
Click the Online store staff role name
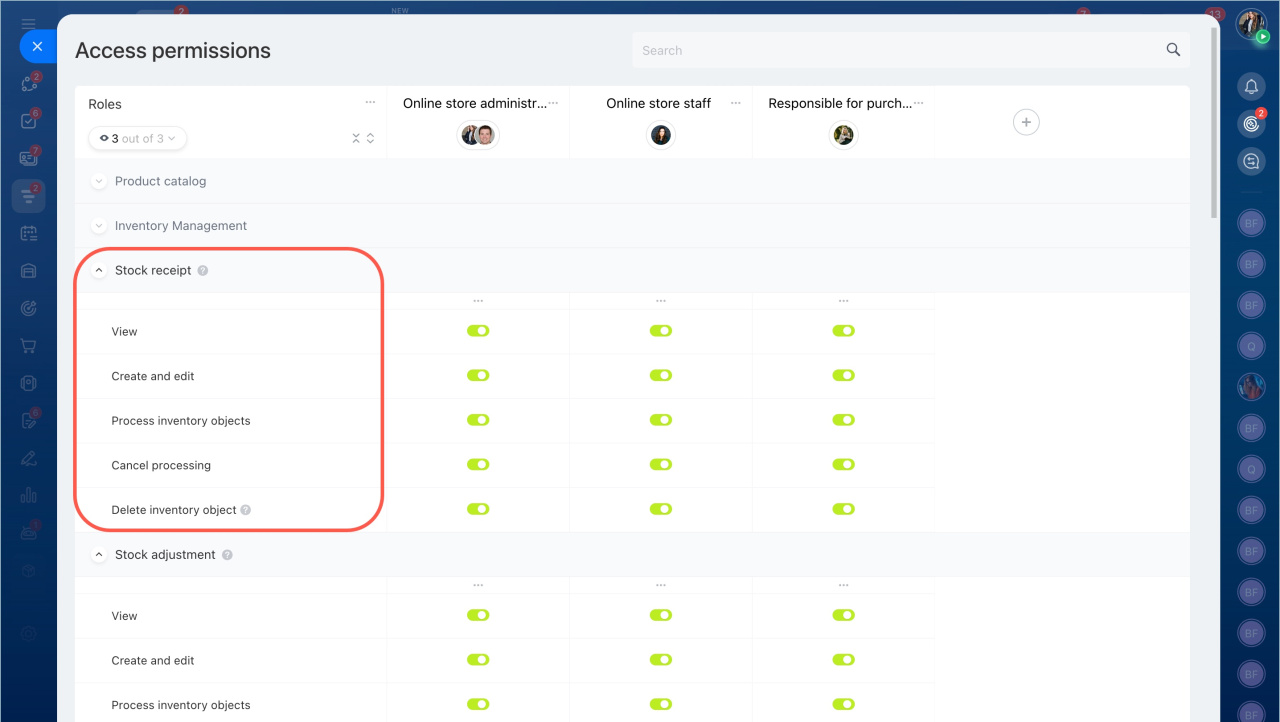[659, 103]
